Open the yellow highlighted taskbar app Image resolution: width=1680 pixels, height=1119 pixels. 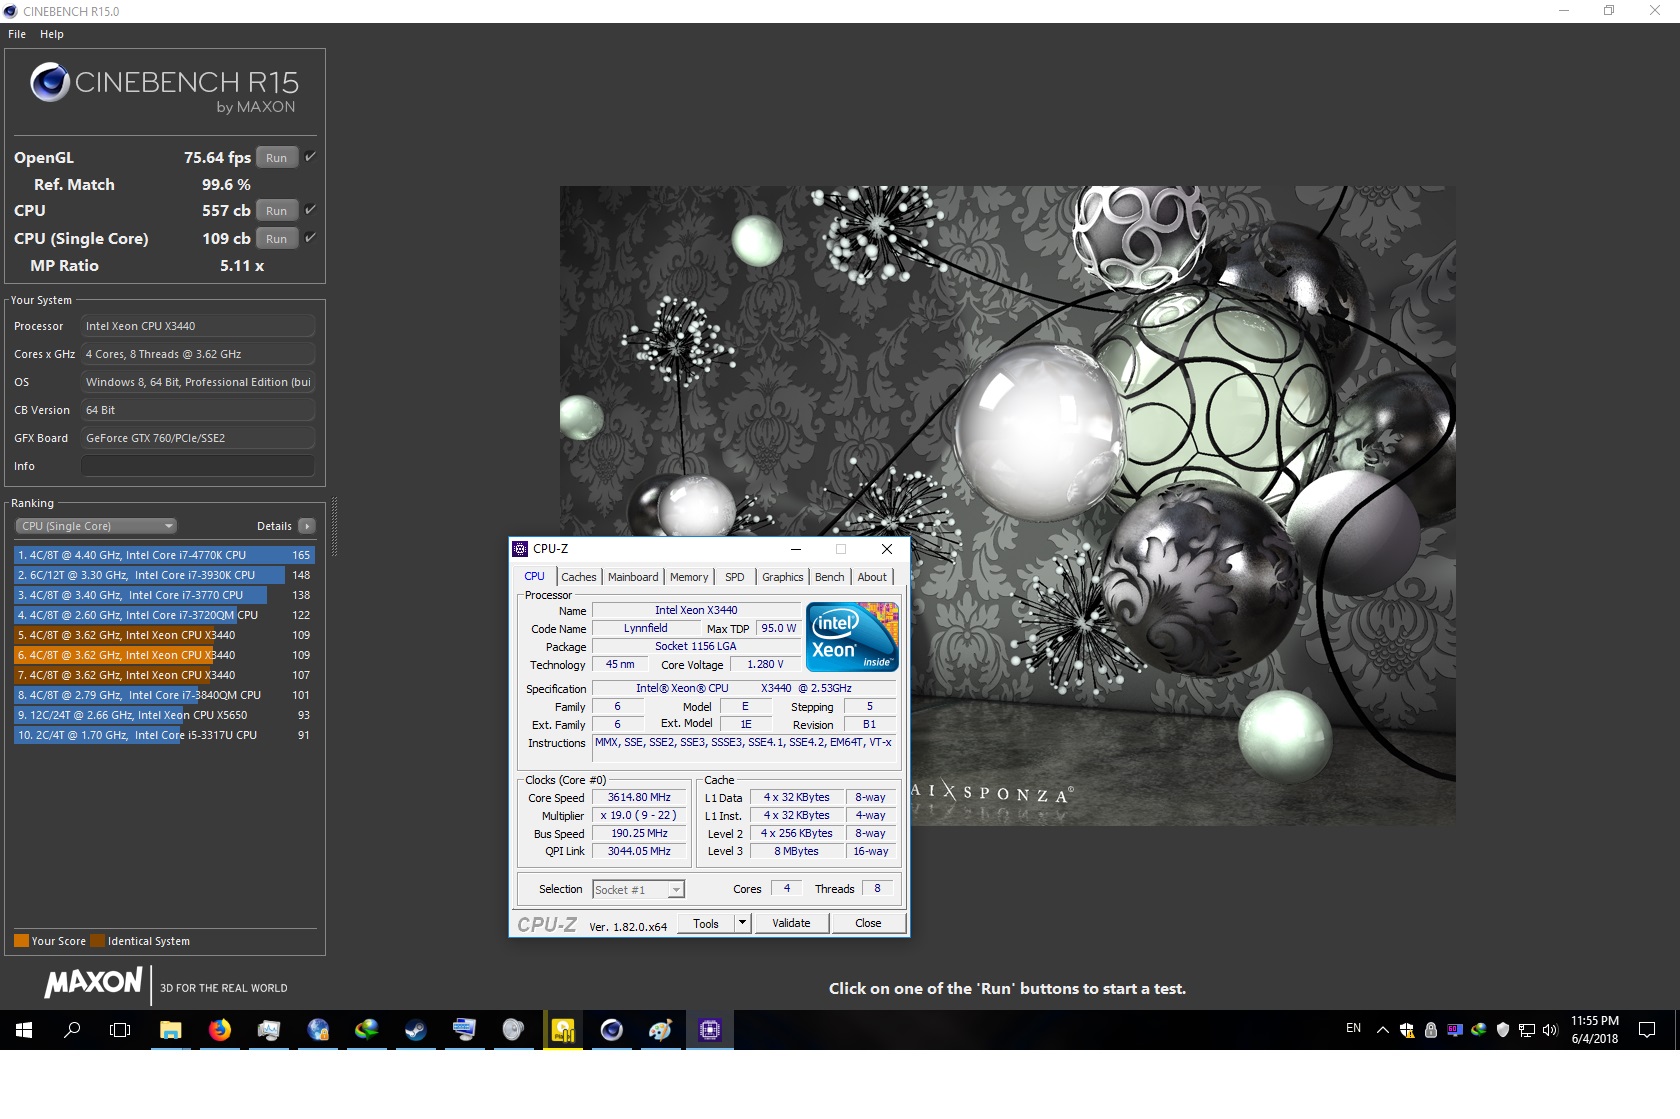pyautogui.click(x=563, y=1030)
